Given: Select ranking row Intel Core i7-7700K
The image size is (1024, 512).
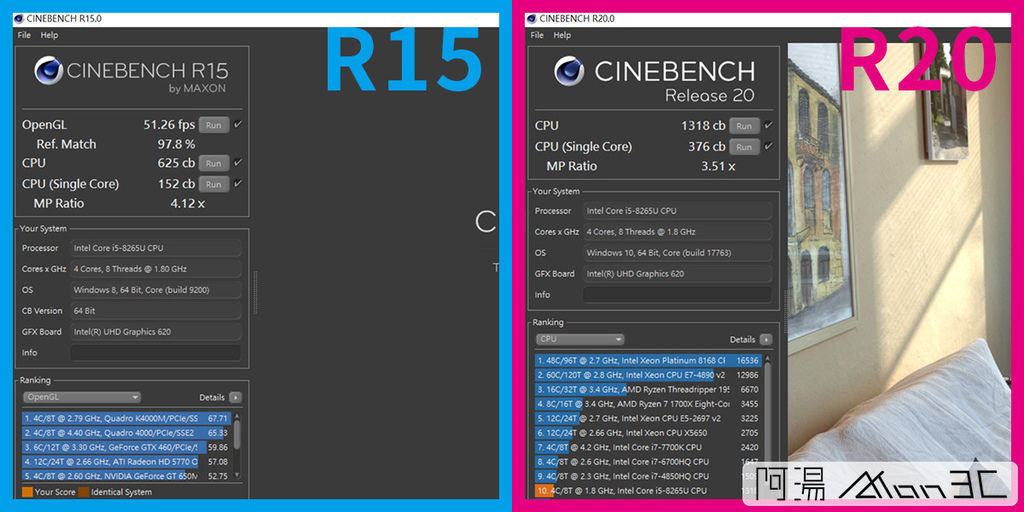Looking at the screenshot, I should pyautogui.click(x=648, y=447).
